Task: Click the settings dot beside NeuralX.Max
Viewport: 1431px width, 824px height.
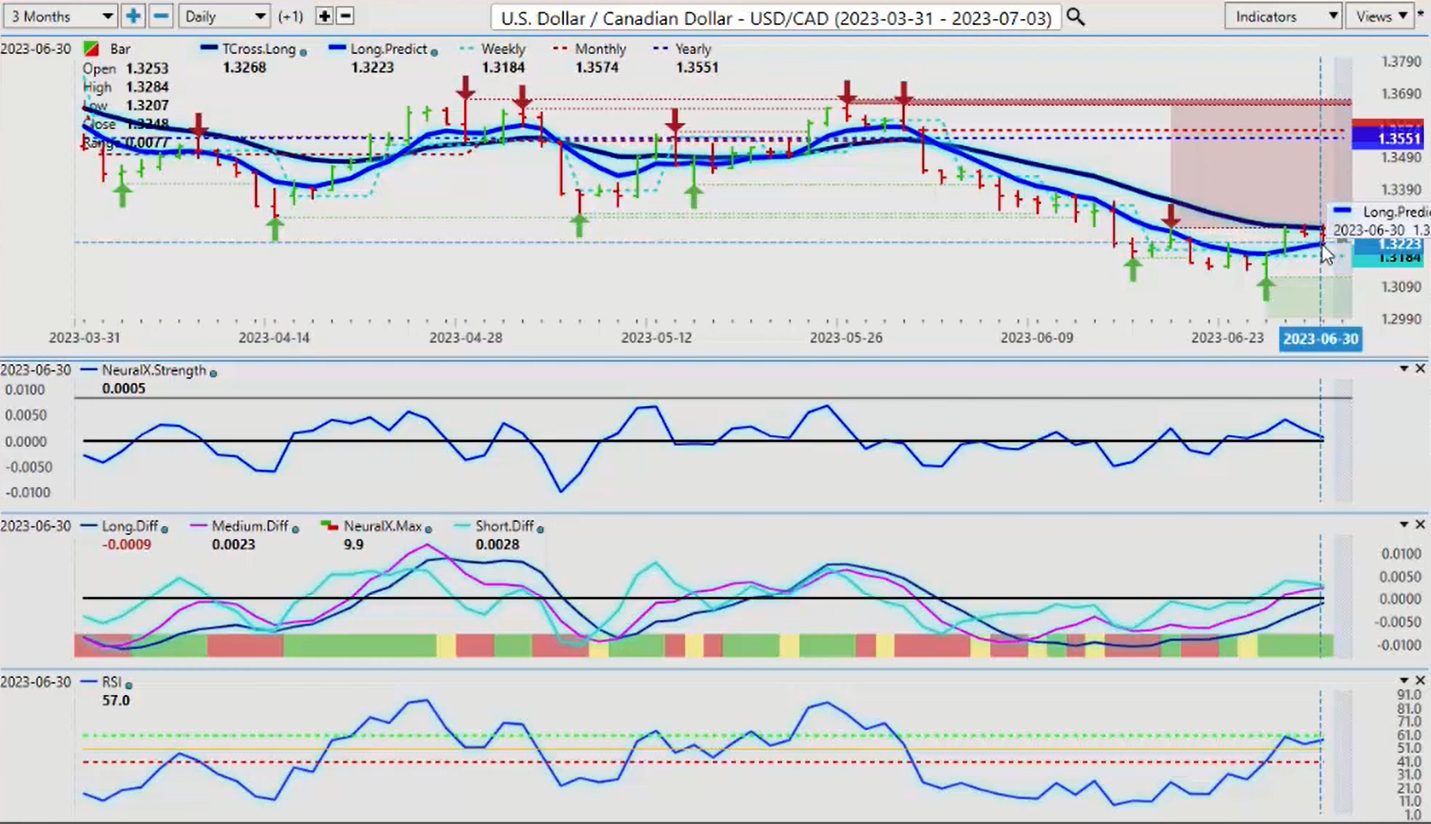Action: tap(427, 528)
